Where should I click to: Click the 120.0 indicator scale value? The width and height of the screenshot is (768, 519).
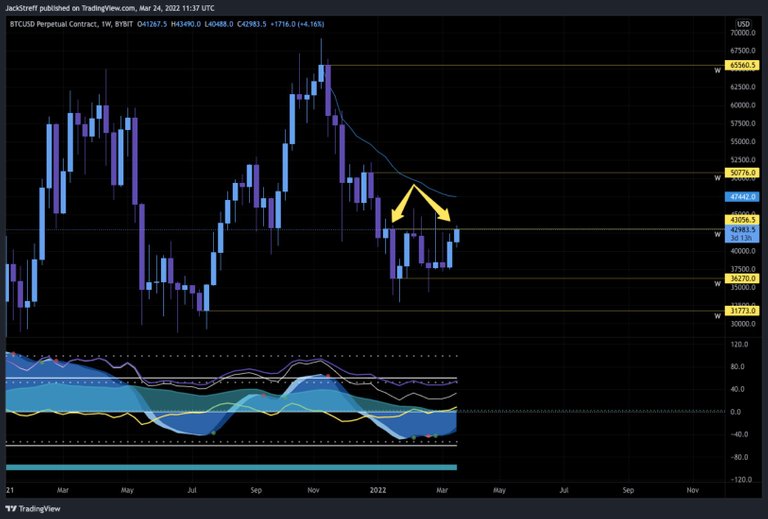(x=739, y=344)
